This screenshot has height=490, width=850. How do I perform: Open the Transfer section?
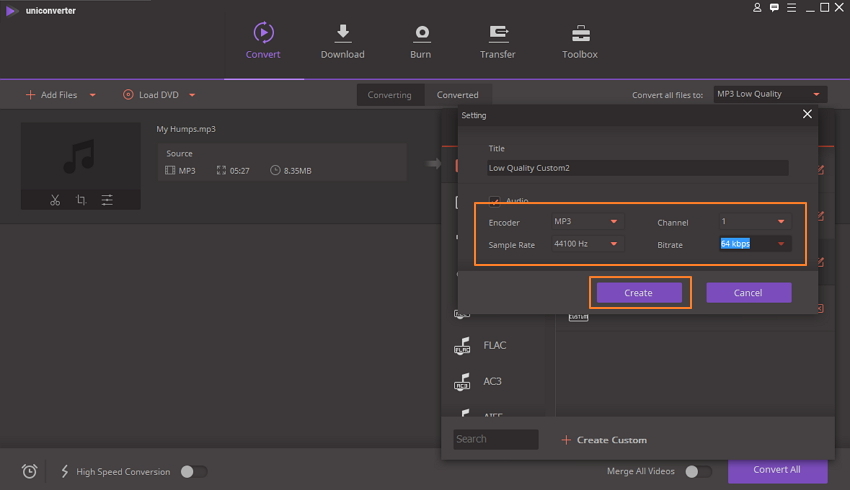coord(497,41)
